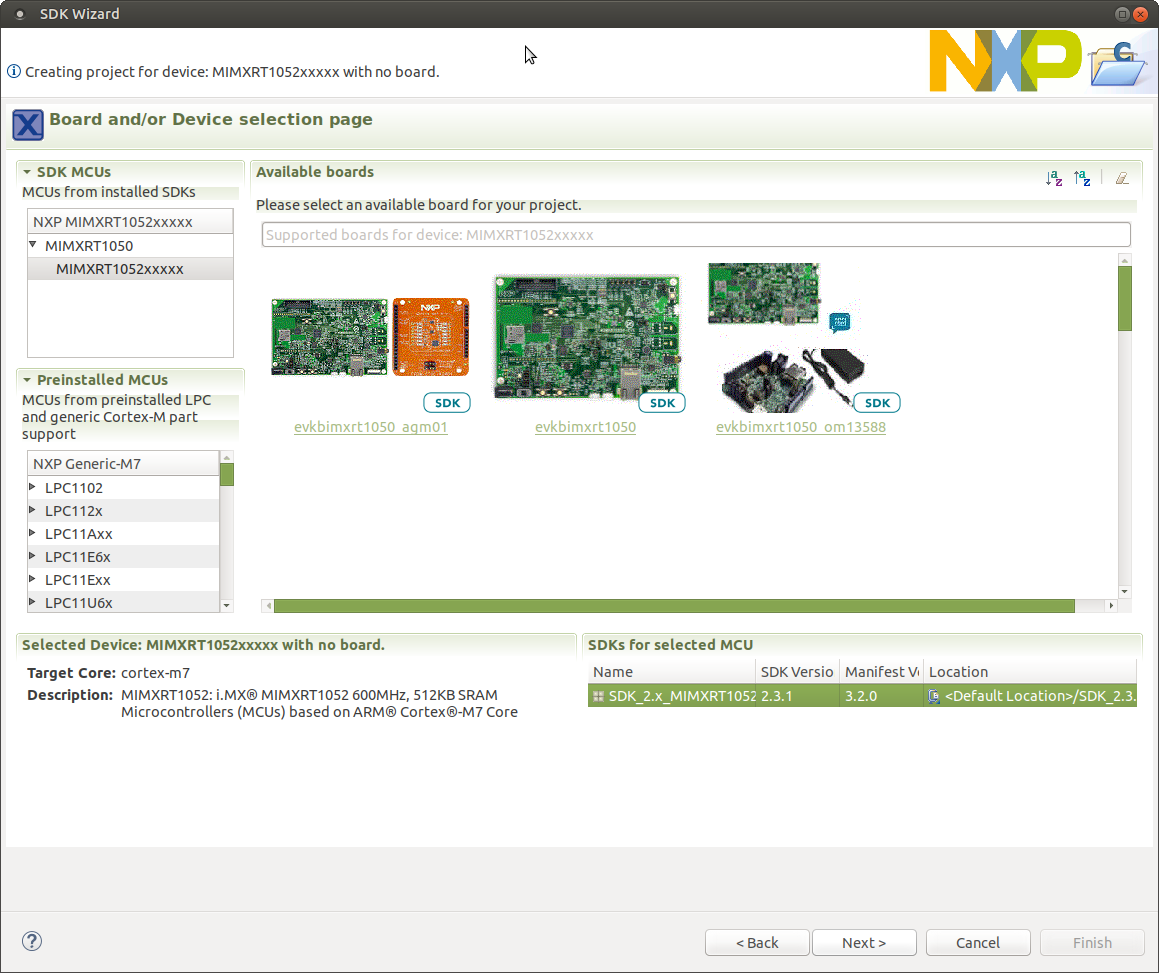Click the SDK badge under evkbimxrt1050_agm01
This screenshot has height=973, width=1159.
[x=447, y=403]
